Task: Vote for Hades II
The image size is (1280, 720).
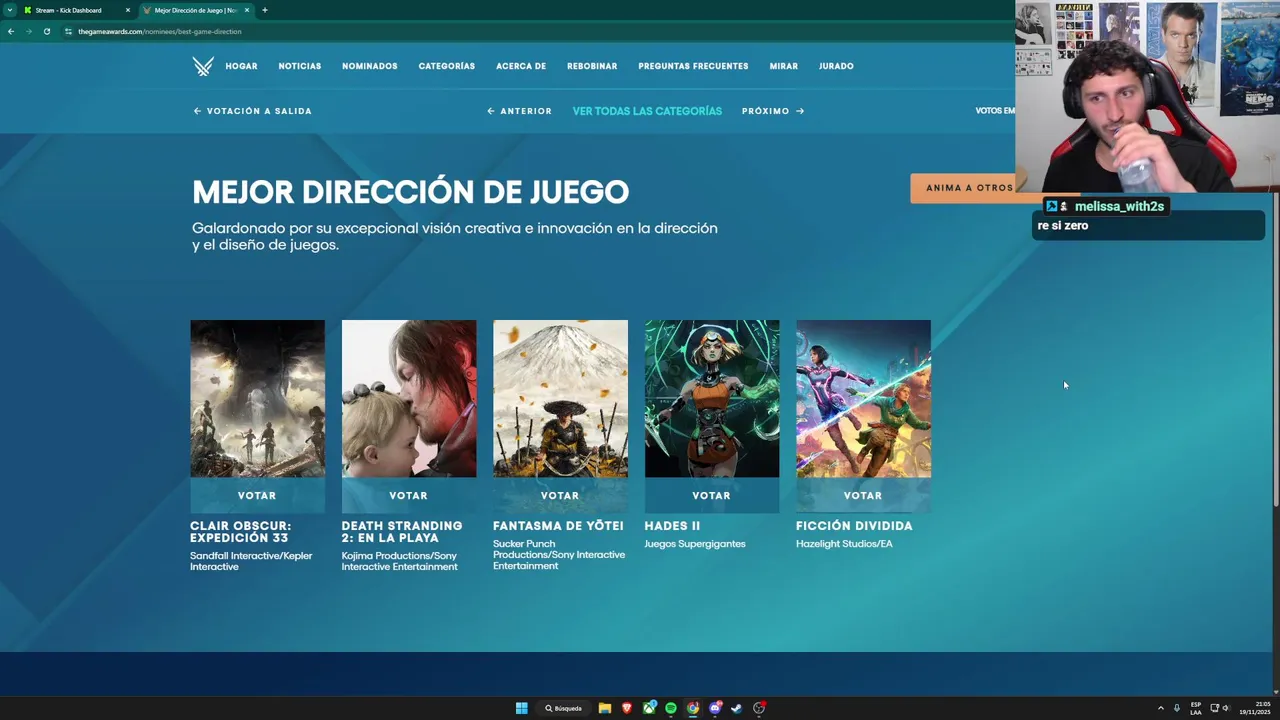Action: pos(712,495)
